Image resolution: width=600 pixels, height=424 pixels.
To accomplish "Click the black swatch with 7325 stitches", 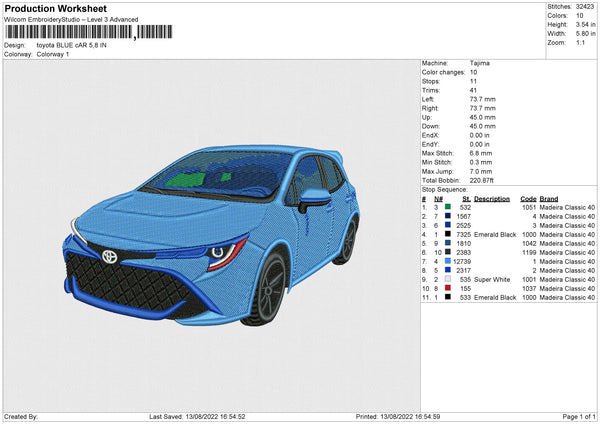I will click(x=448, y=234).
